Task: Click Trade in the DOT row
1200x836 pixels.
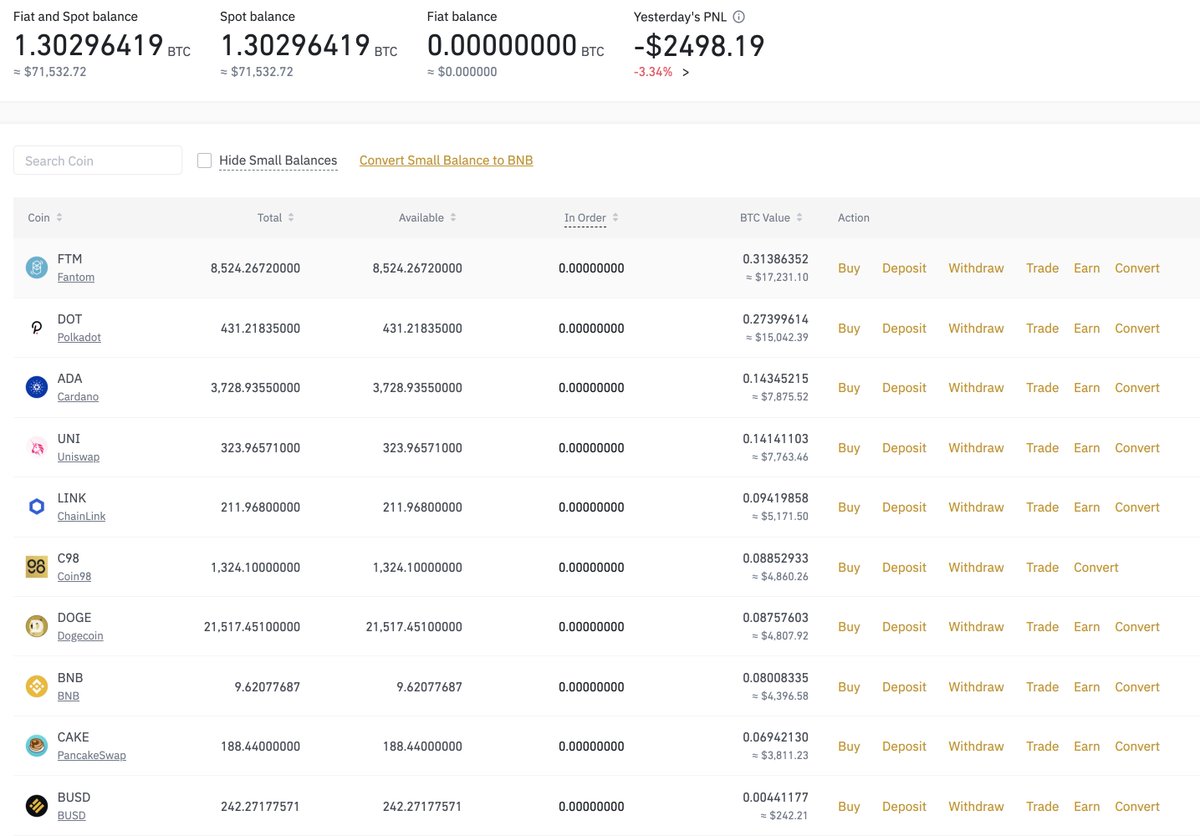Action: pos(1042,328)
